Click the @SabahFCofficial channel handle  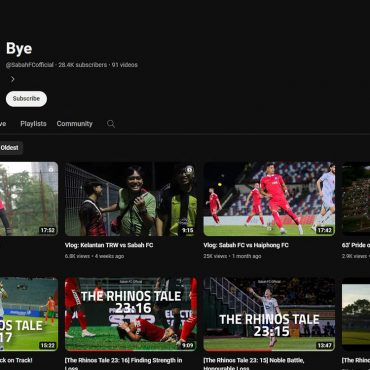(30, 65)
